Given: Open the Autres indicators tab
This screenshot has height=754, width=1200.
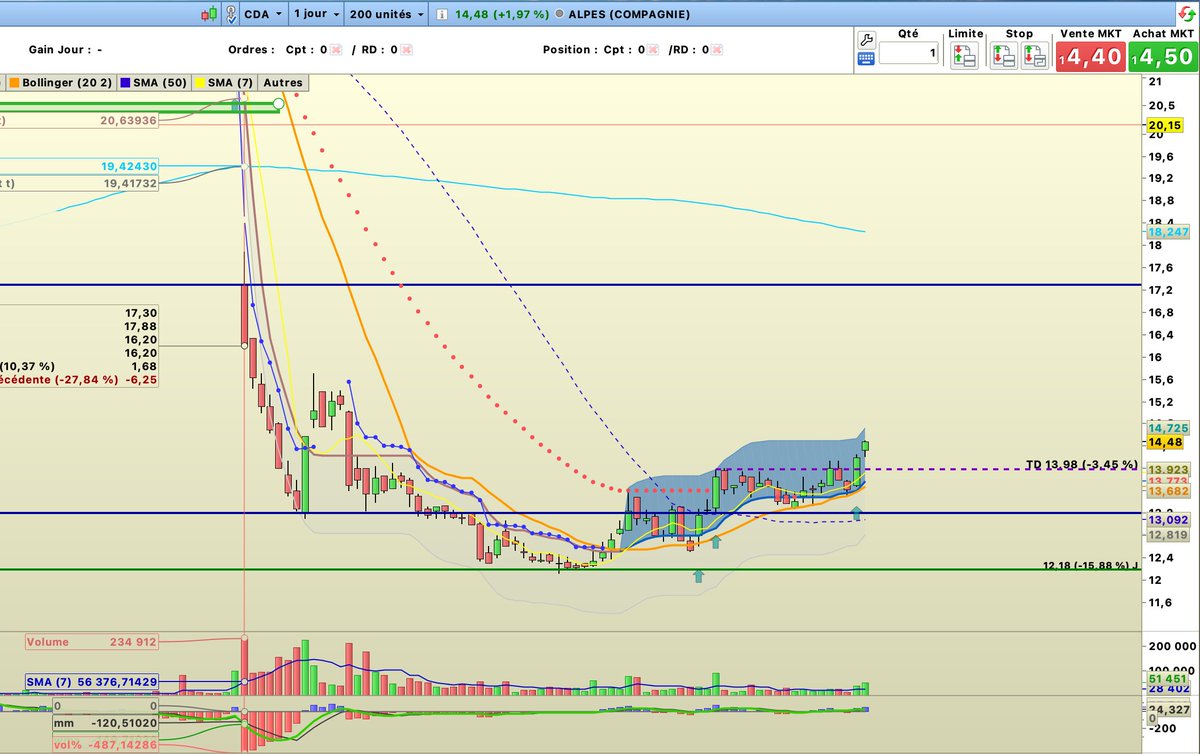Looking at the screenshot, I should (283, 82).
